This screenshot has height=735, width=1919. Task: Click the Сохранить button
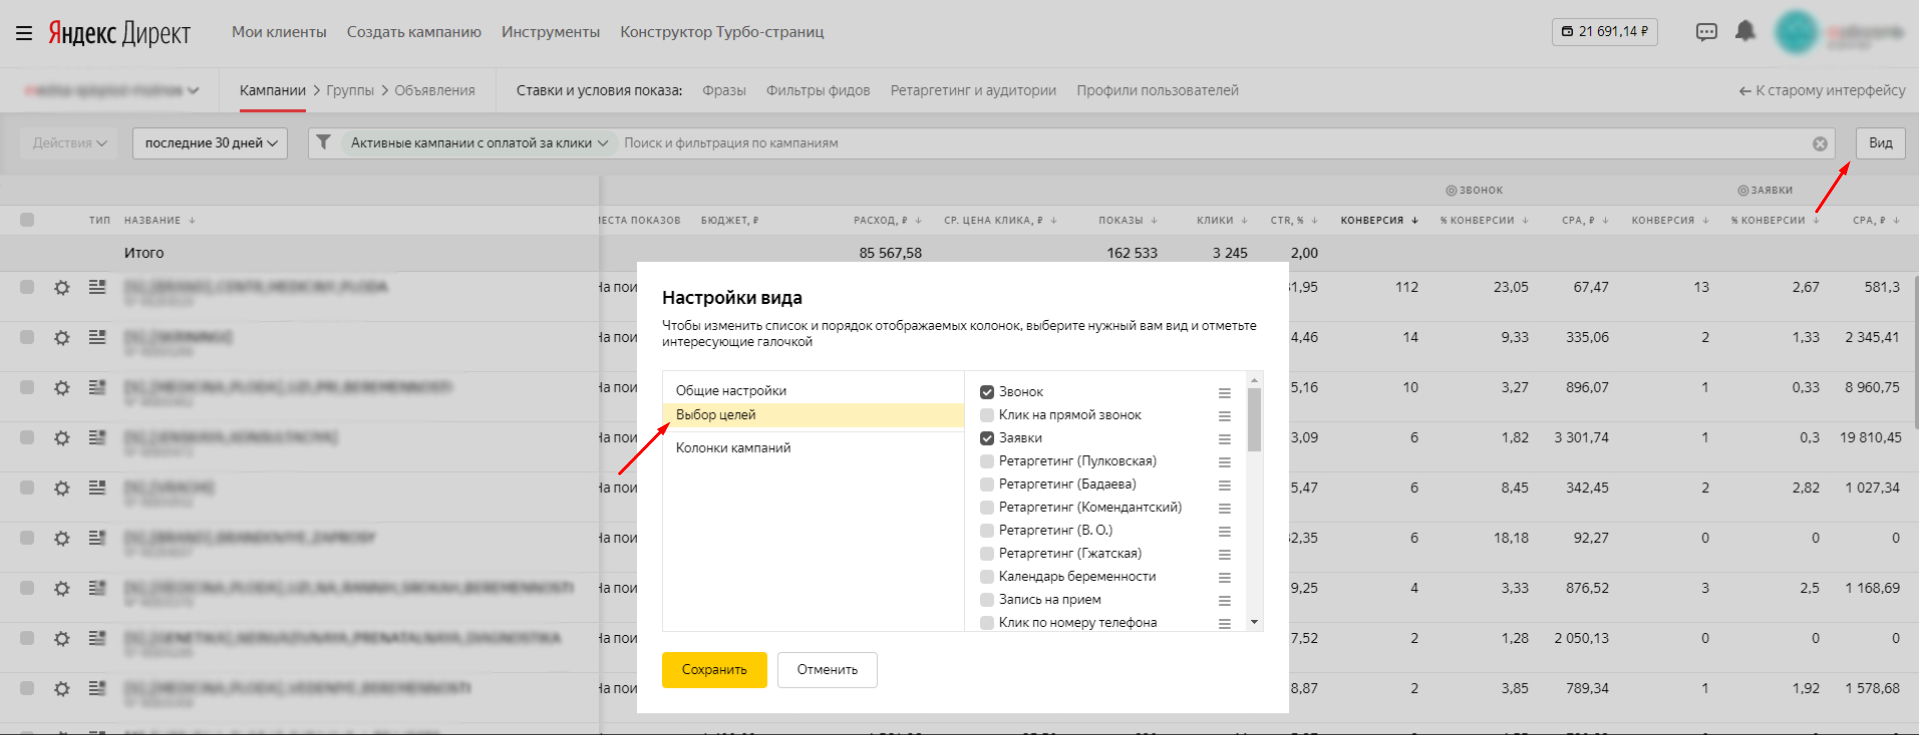[x=714, y=670]
